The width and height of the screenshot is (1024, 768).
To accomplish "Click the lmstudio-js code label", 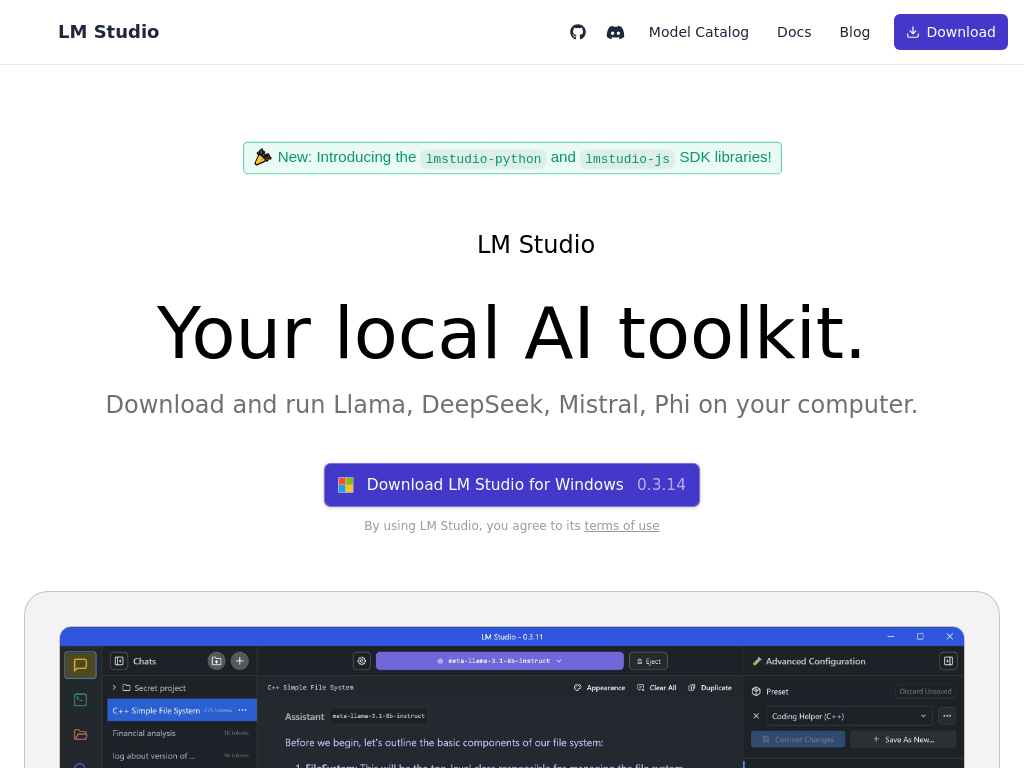I will pyautogui.click(x=628, y=159).
